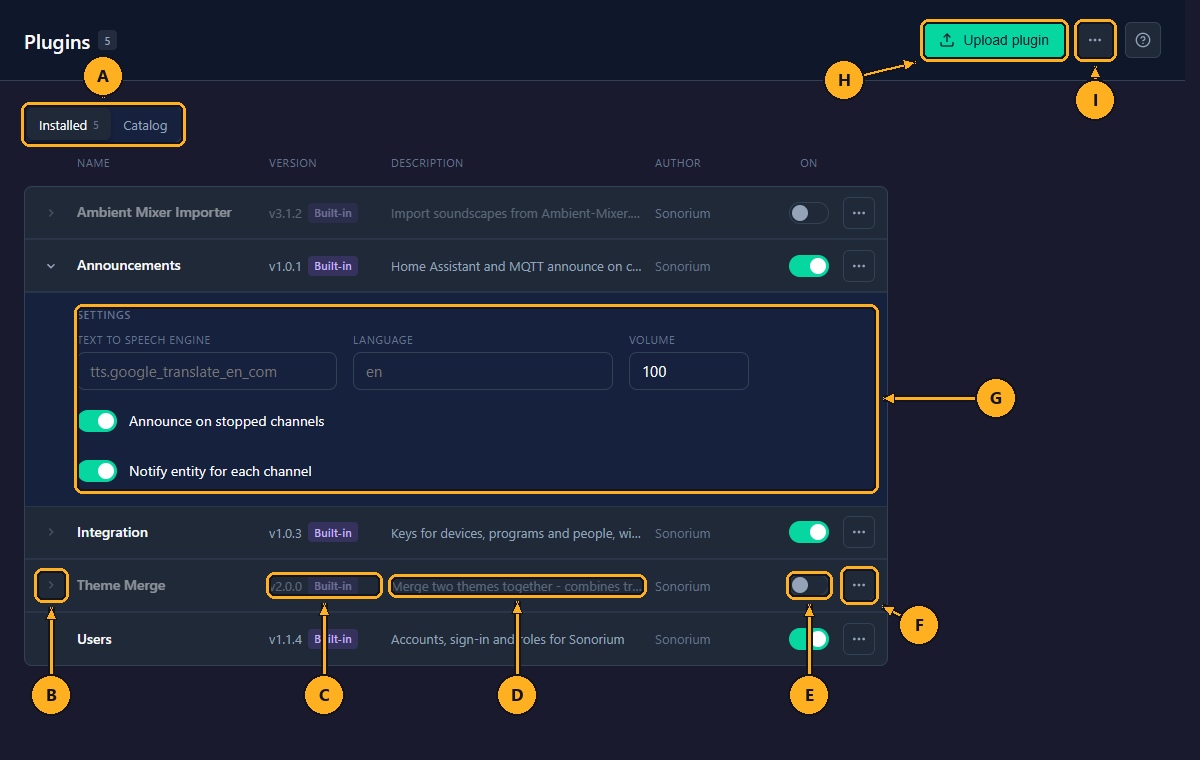Select the Users plugin name
The image size is (1200, 760).
pos(94,639)
